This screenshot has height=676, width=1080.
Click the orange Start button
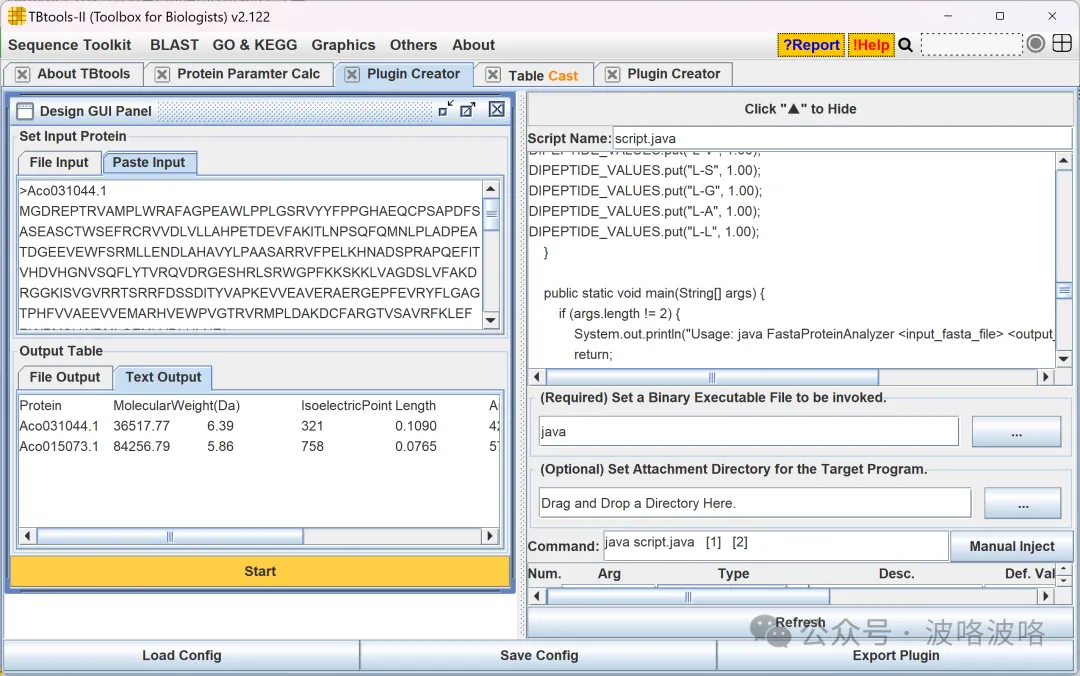point(260,571)
